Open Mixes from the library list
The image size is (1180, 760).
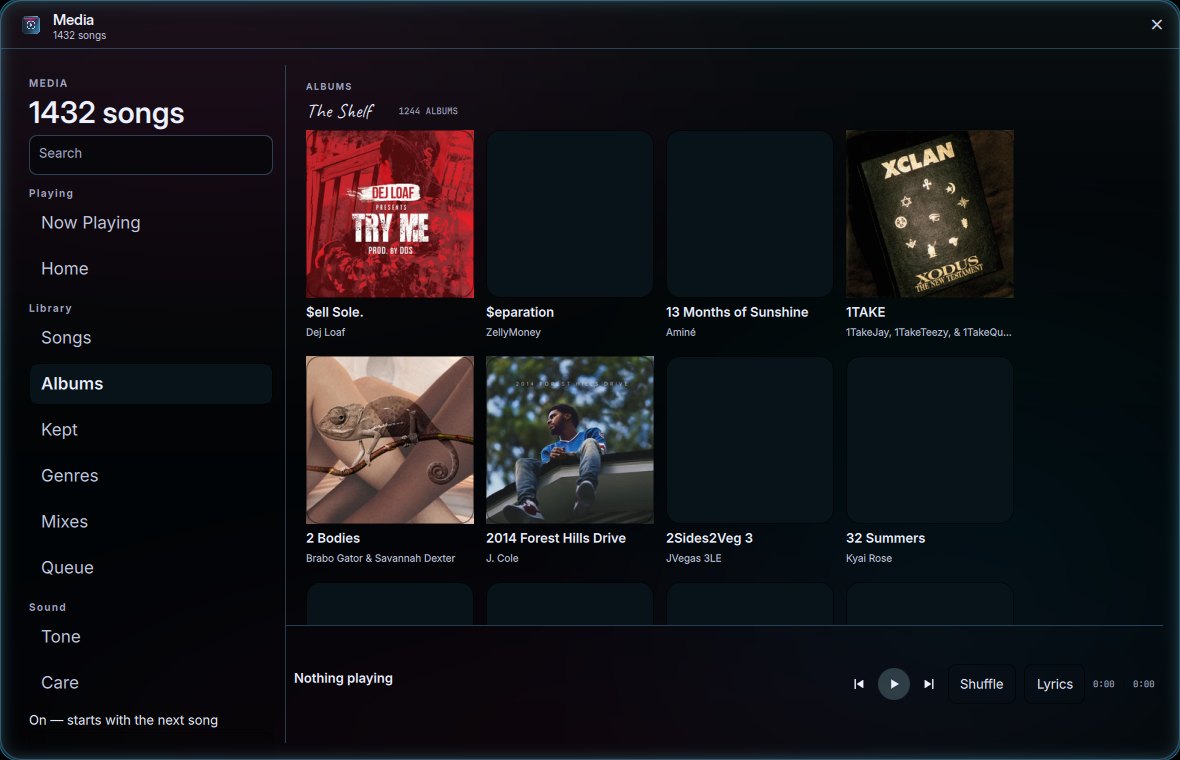(151, 521)
